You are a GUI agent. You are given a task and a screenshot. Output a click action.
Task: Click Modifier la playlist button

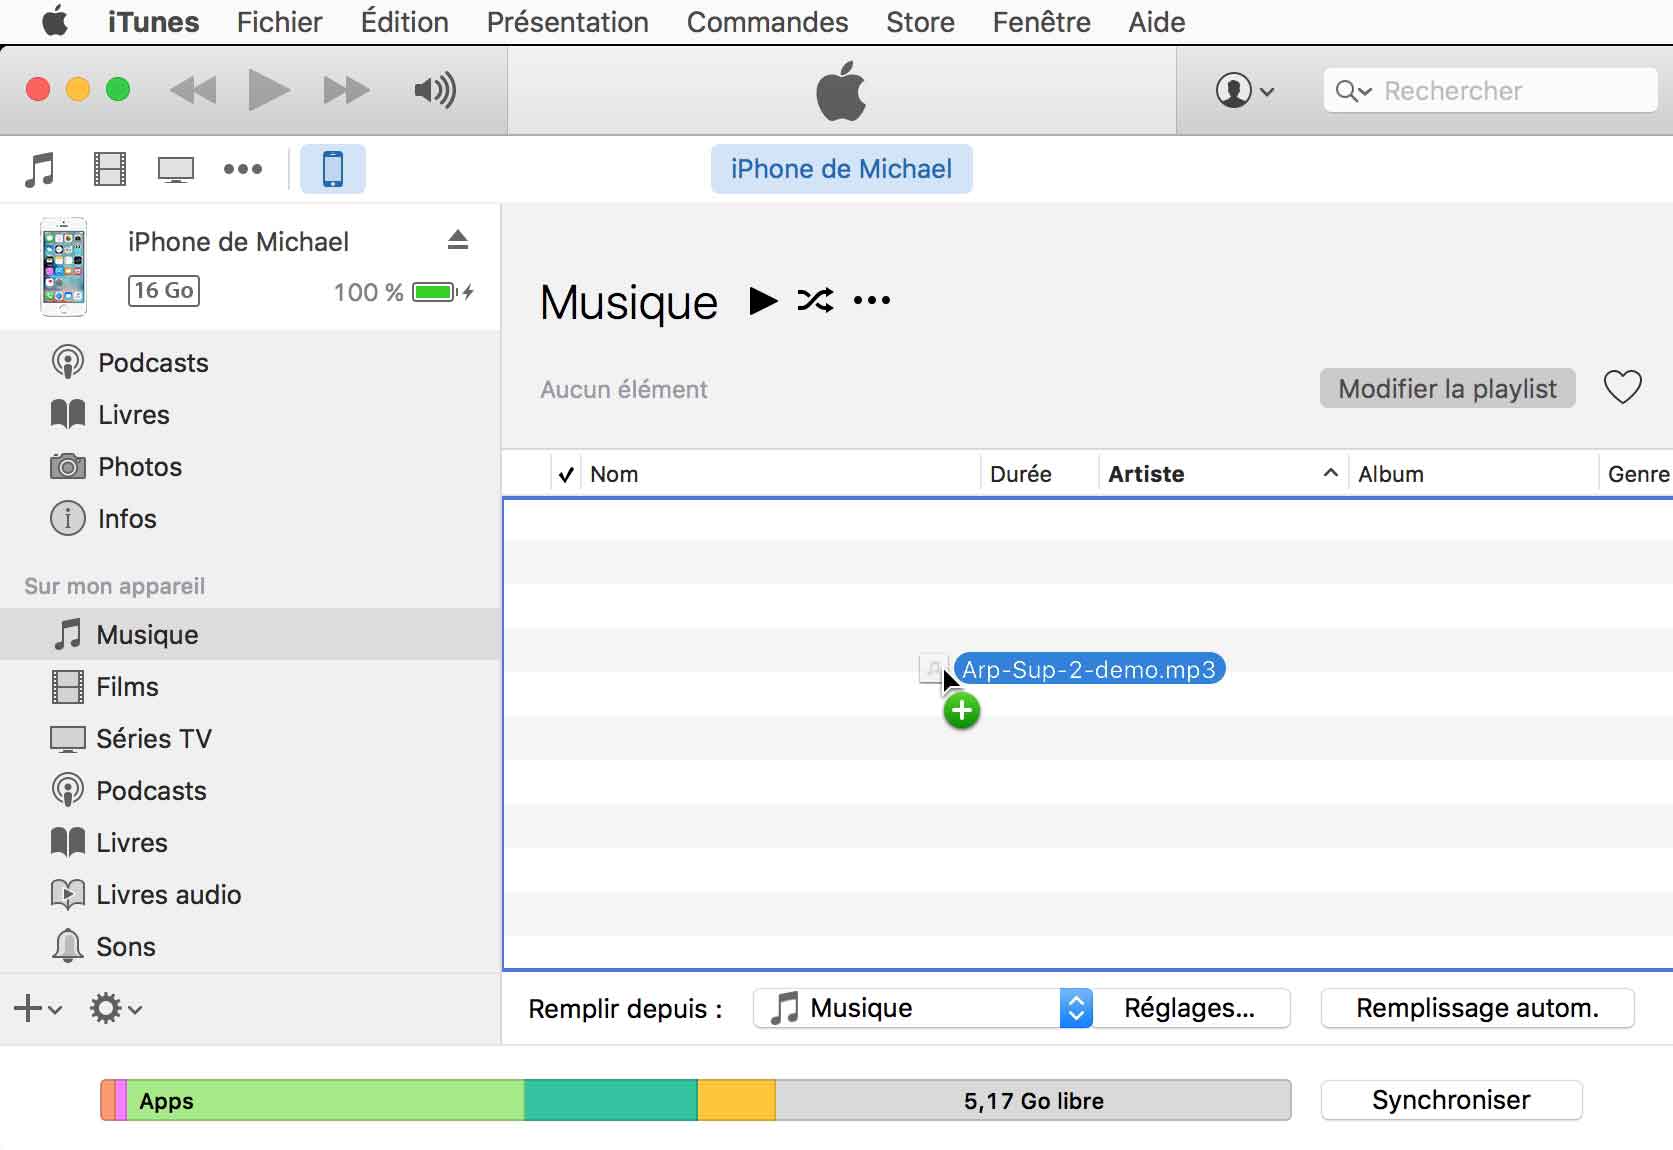1447,388
